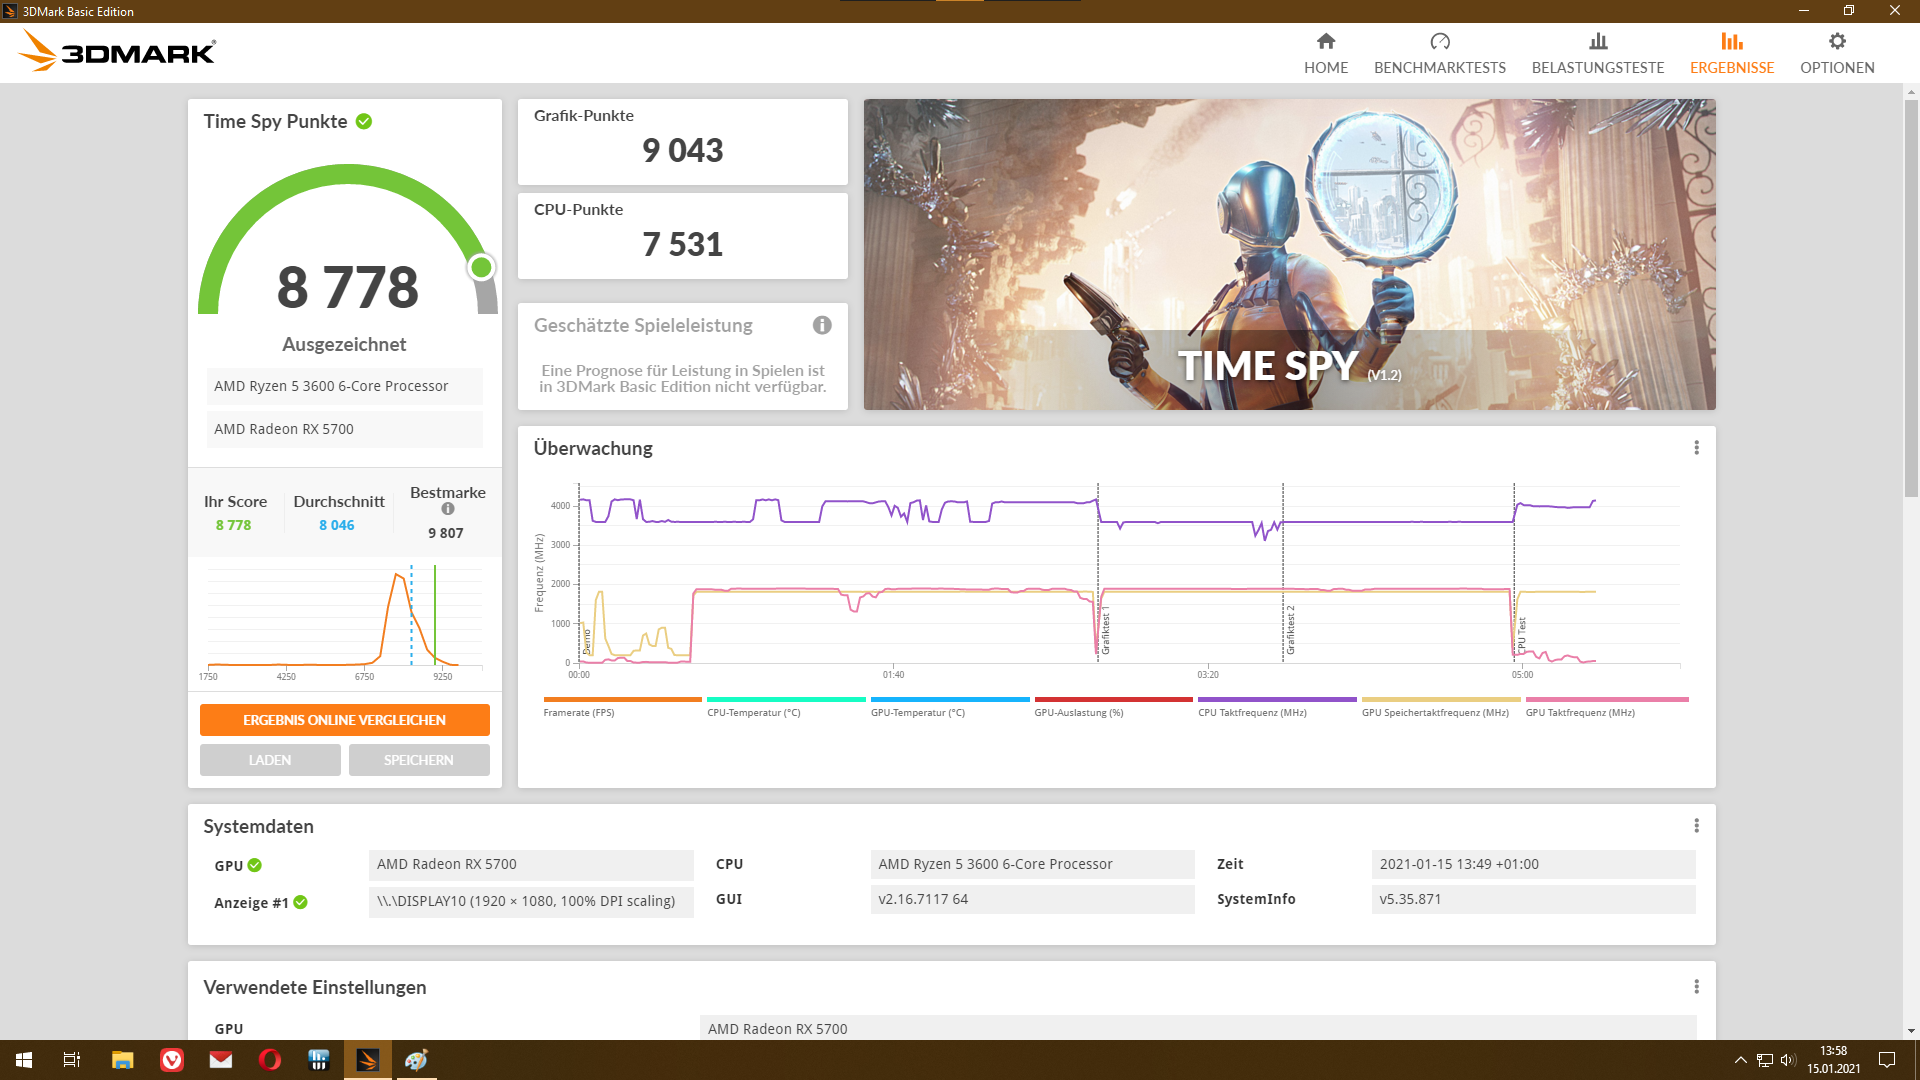Image resolution: width=1920 pixels, height=1080 pixels.
Task: Click the info icon under Bestmarke
Action: [447, 509]
